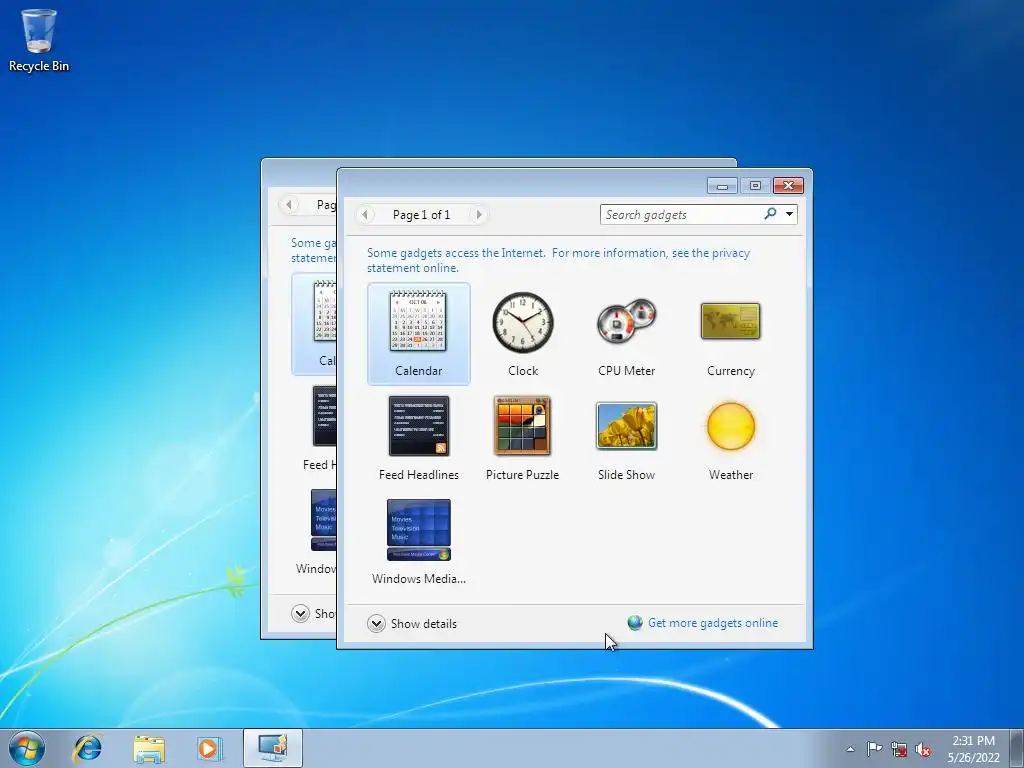The image size is (1024, 768).
Task: Click globe icon beside Get more gadgets
Action: coord(635,622)
